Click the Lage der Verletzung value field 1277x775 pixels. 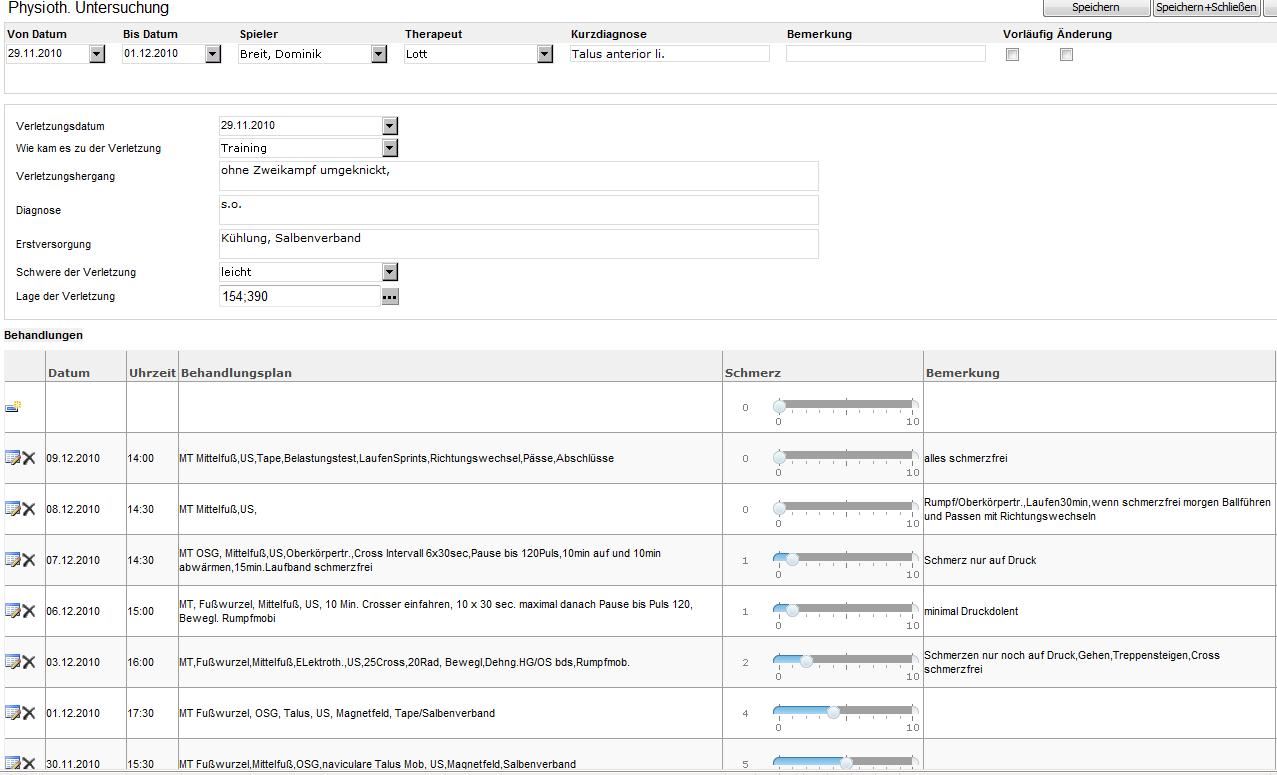(300, 297)
